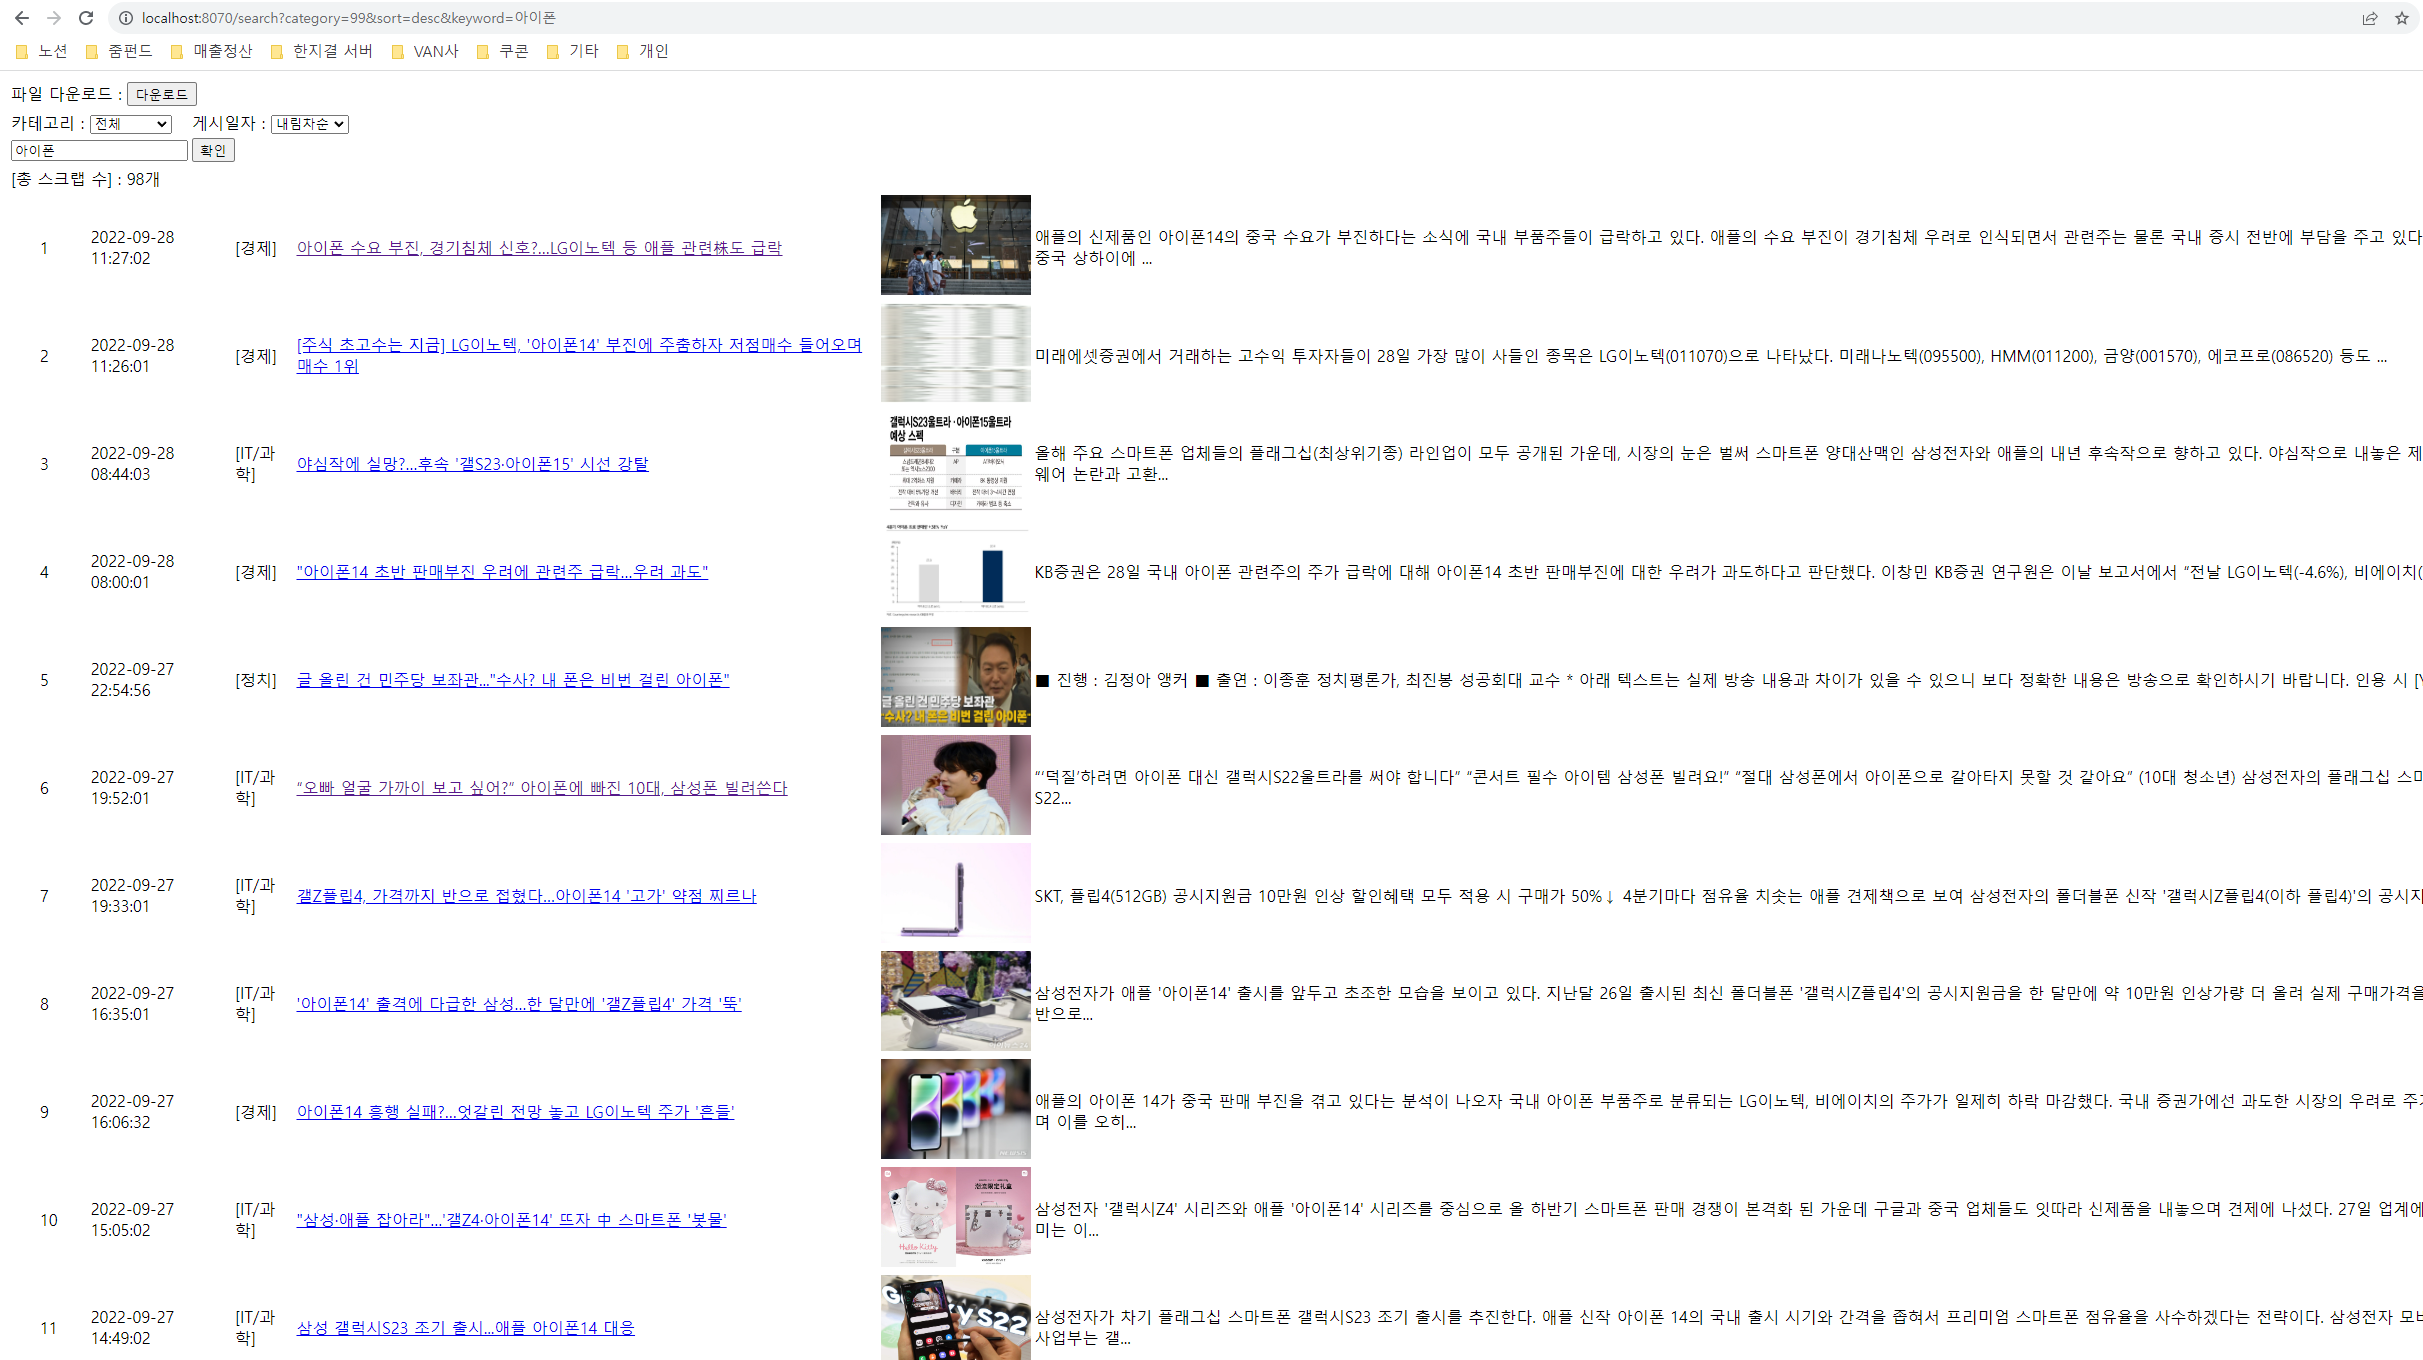Expand the 카테고리 dropdown set to 전체
The image size is (2423, 1360).
click(x=131, y=124)
